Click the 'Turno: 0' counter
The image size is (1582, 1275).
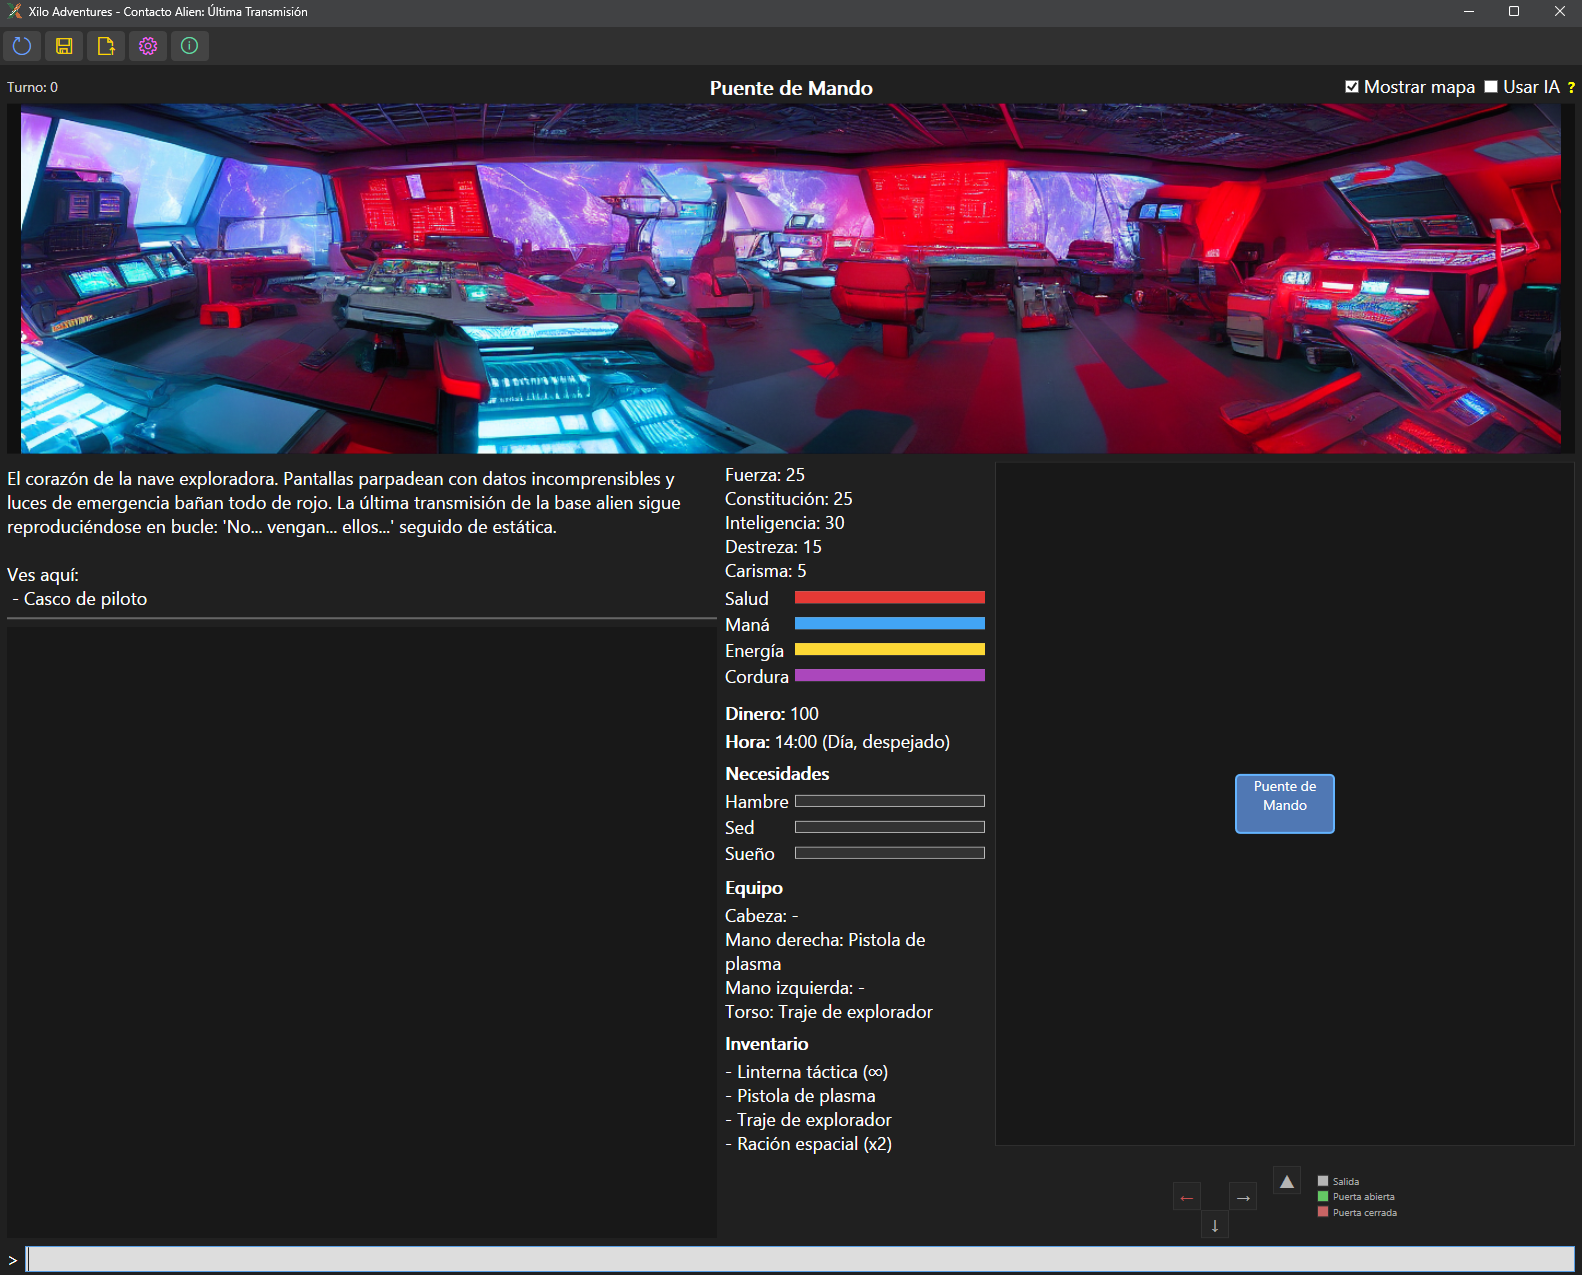33,88
